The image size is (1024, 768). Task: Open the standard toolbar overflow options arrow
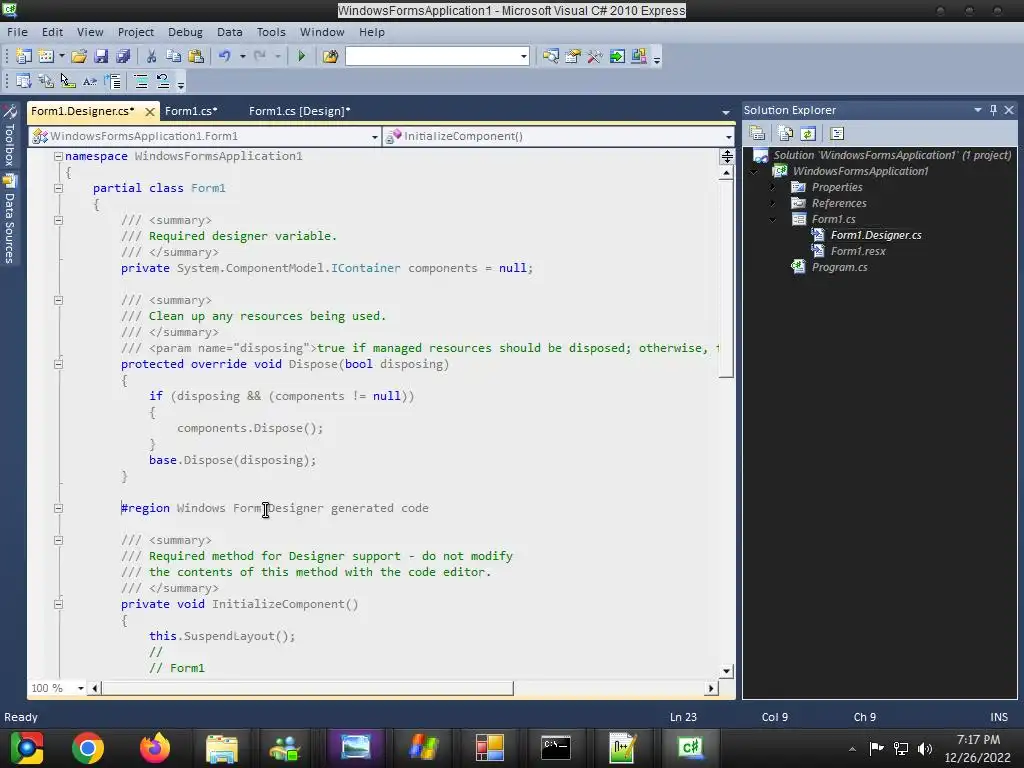[657, 59]
